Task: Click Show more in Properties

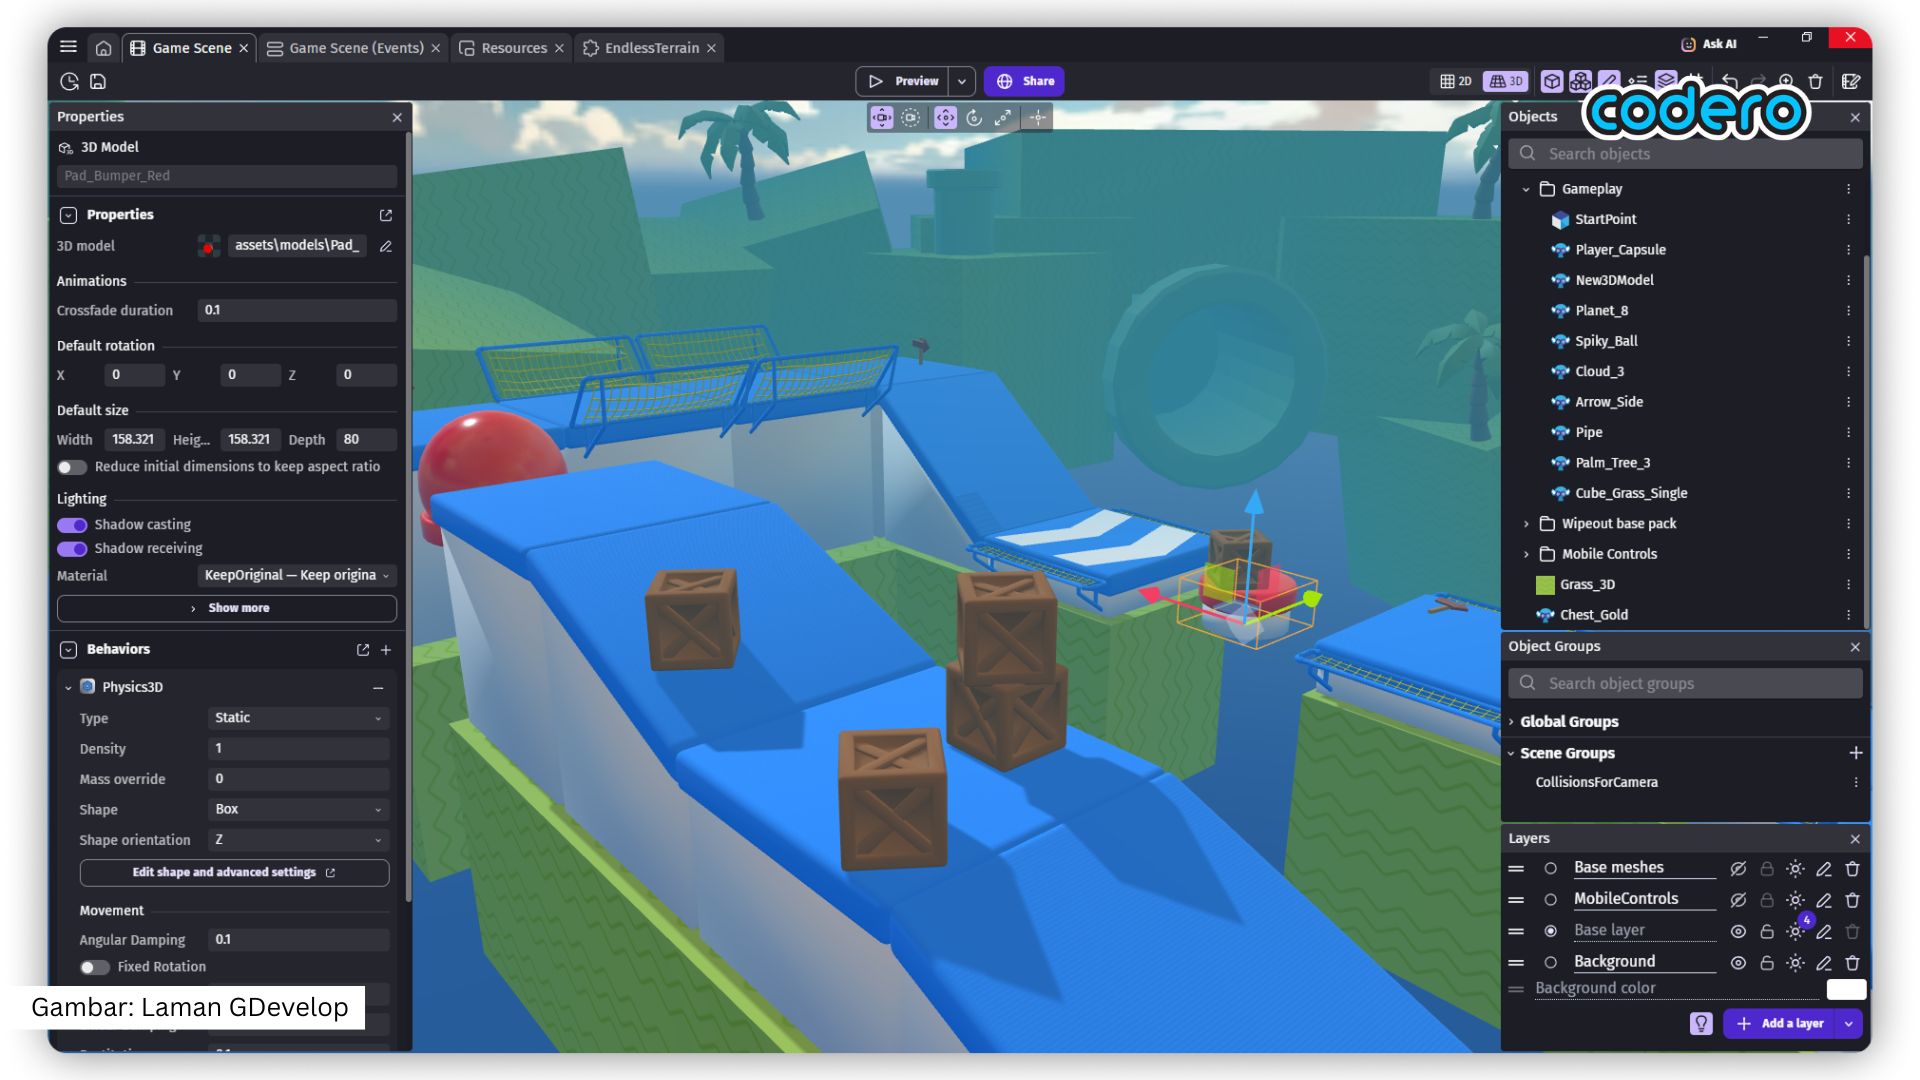Action: (x=227, y=608)
